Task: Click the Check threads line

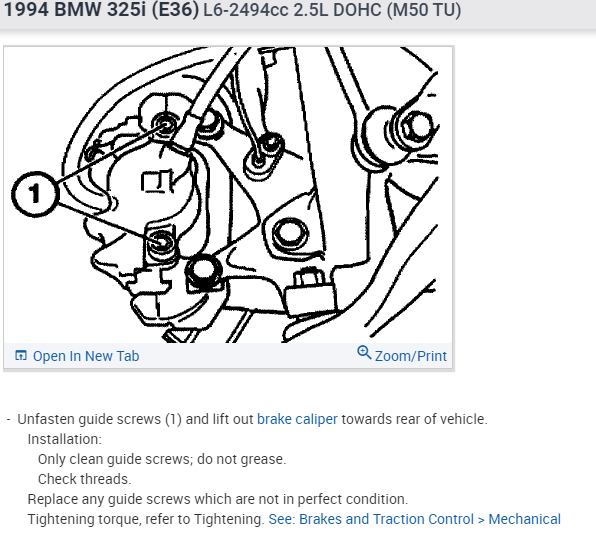Action: 84,479
